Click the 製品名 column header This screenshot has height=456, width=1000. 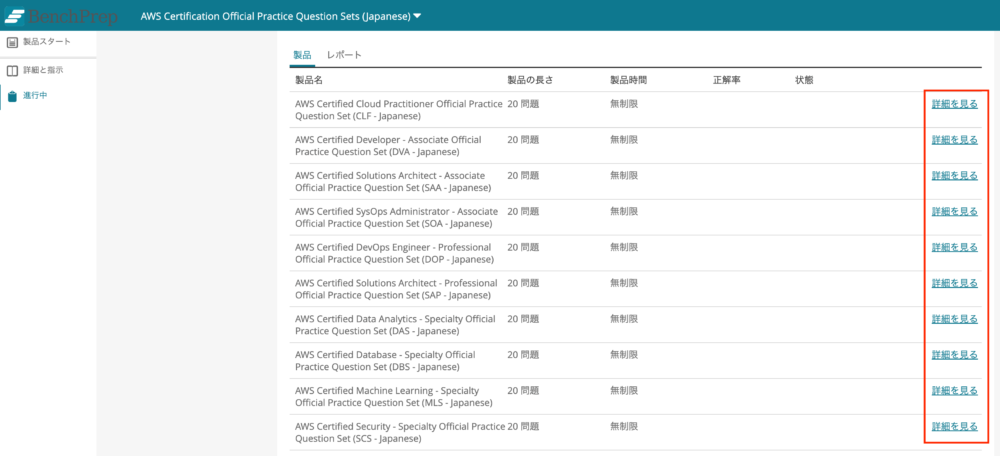[x=309, y=80]
